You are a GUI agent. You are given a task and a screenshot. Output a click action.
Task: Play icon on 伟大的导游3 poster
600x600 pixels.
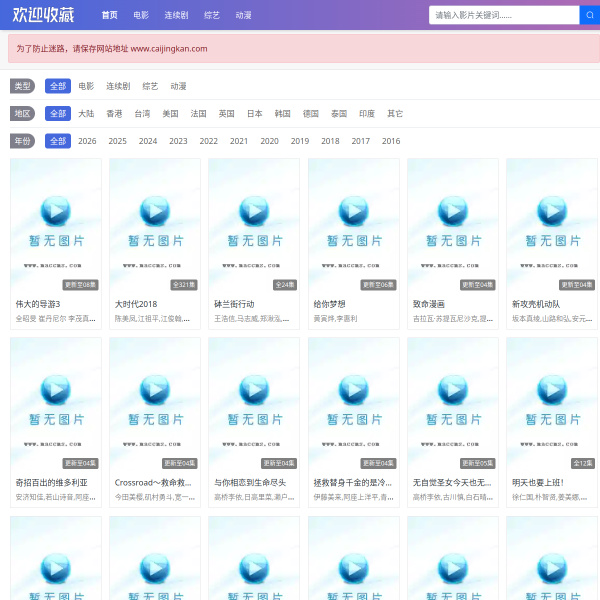(56, 211)
